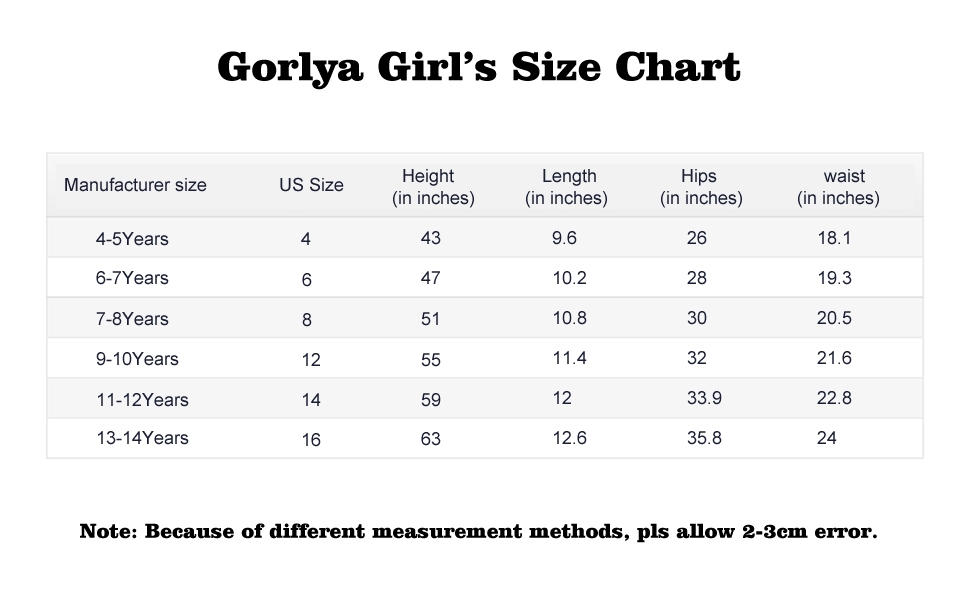Select the hips value 33.9
Image resolution: width=970 pixels, height=600 pixels.
coord(704,398)
